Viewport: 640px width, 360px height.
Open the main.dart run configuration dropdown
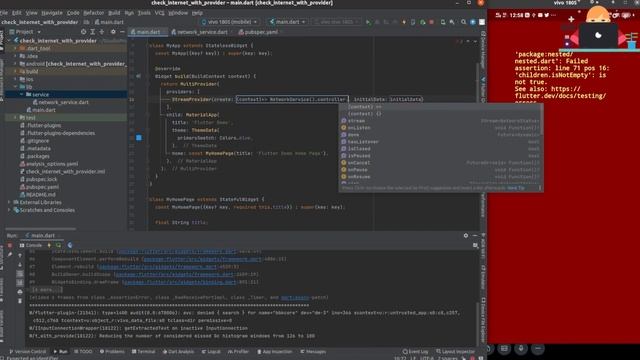point(287,22)
